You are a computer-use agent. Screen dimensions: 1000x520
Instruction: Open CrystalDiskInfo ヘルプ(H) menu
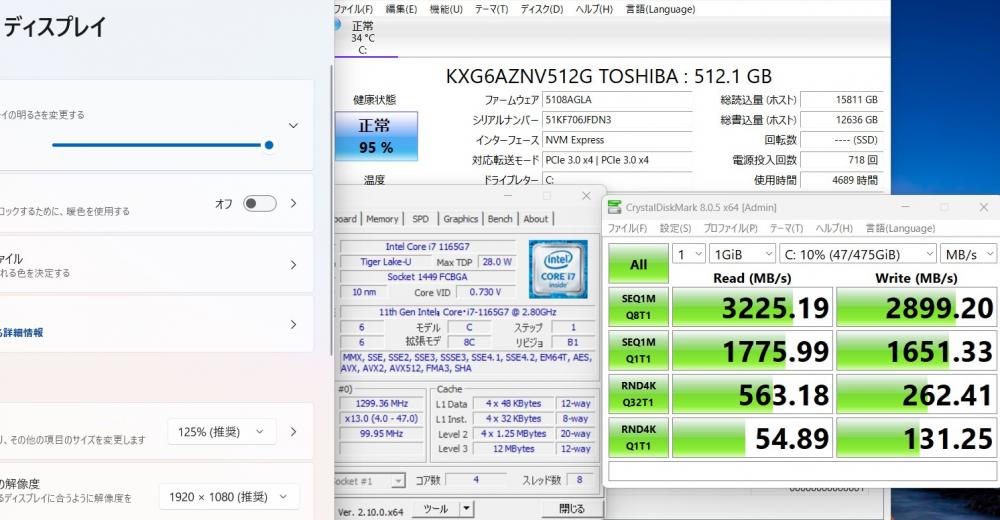(594, 9)
